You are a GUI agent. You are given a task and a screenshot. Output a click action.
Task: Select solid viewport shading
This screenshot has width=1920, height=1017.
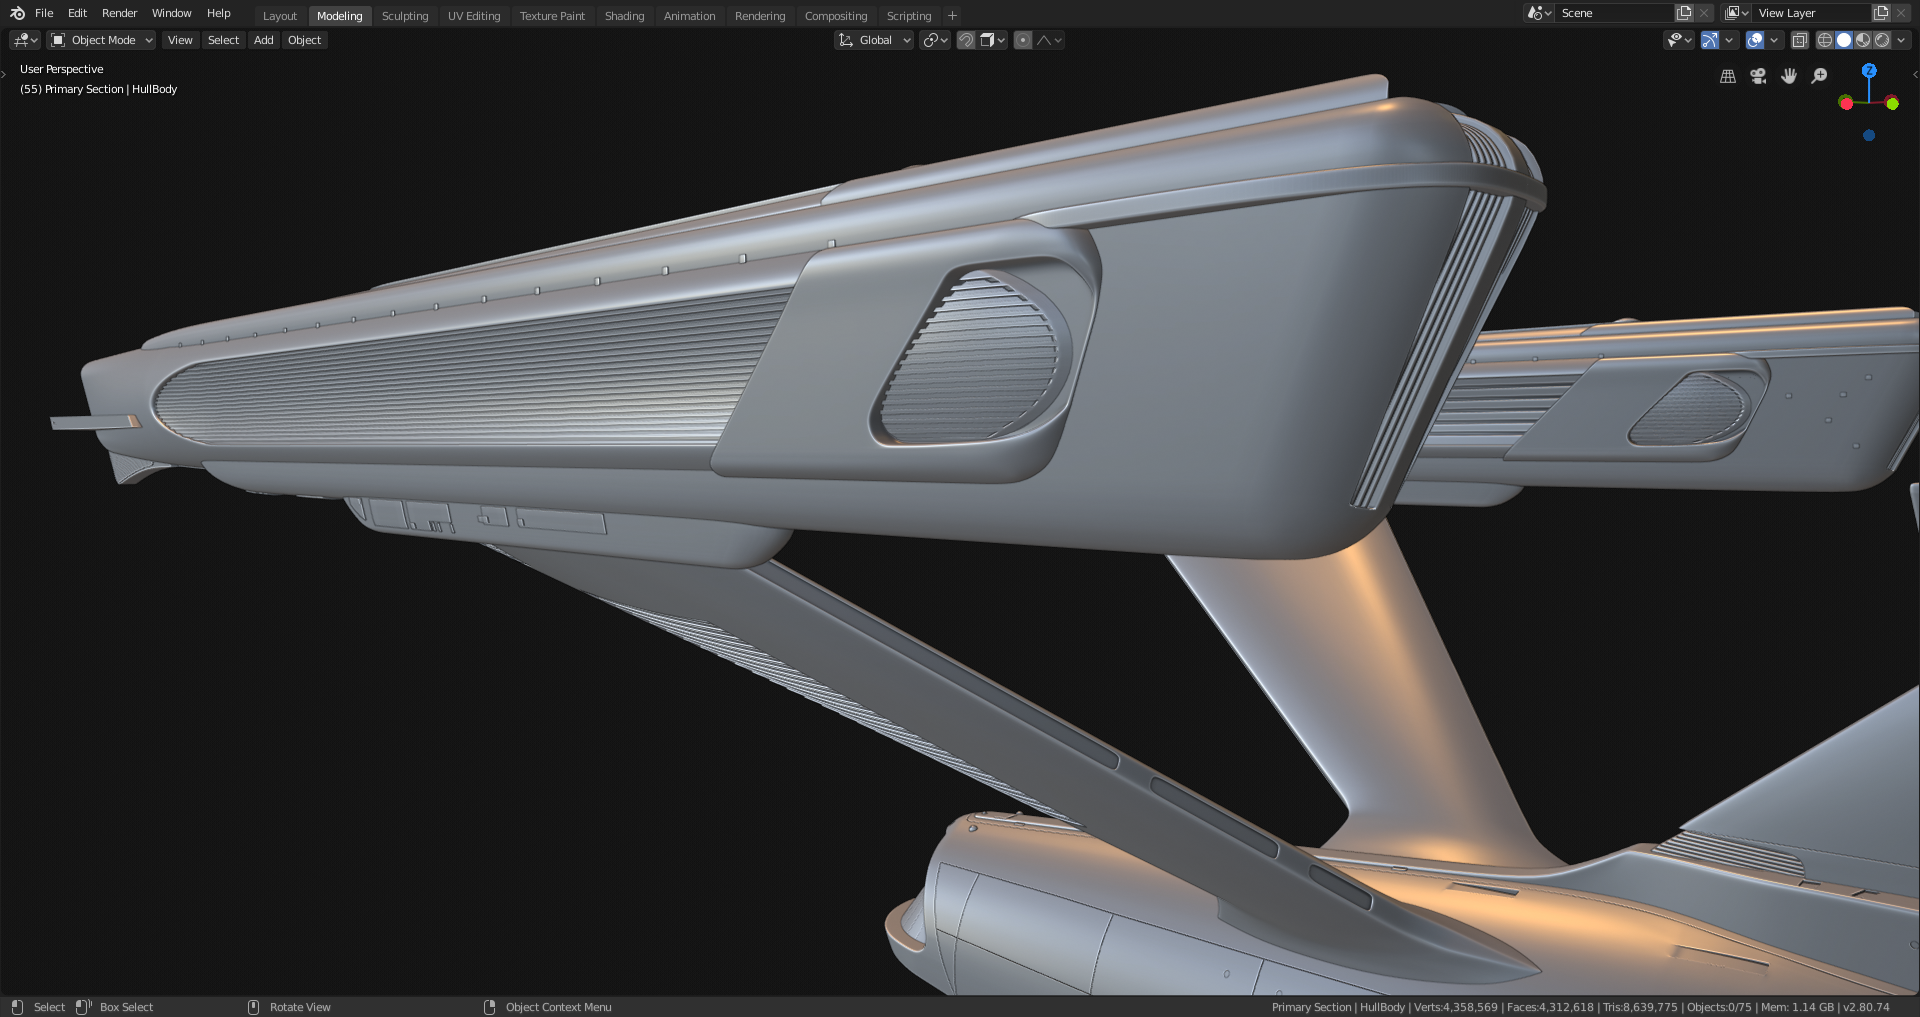pyautogui.click(x=1844, y=40)
